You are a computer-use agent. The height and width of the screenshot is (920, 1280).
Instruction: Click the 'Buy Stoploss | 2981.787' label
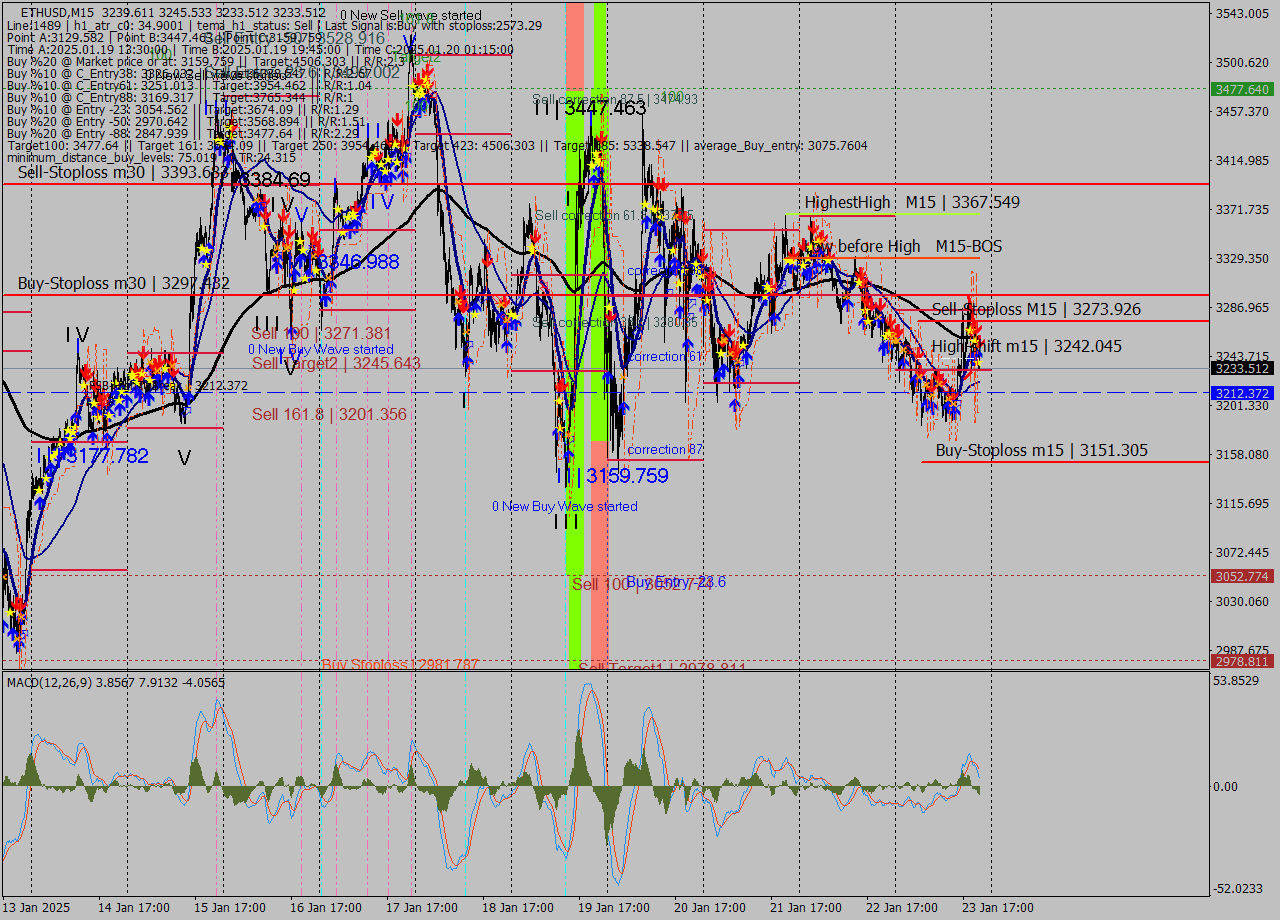[400, 664]
